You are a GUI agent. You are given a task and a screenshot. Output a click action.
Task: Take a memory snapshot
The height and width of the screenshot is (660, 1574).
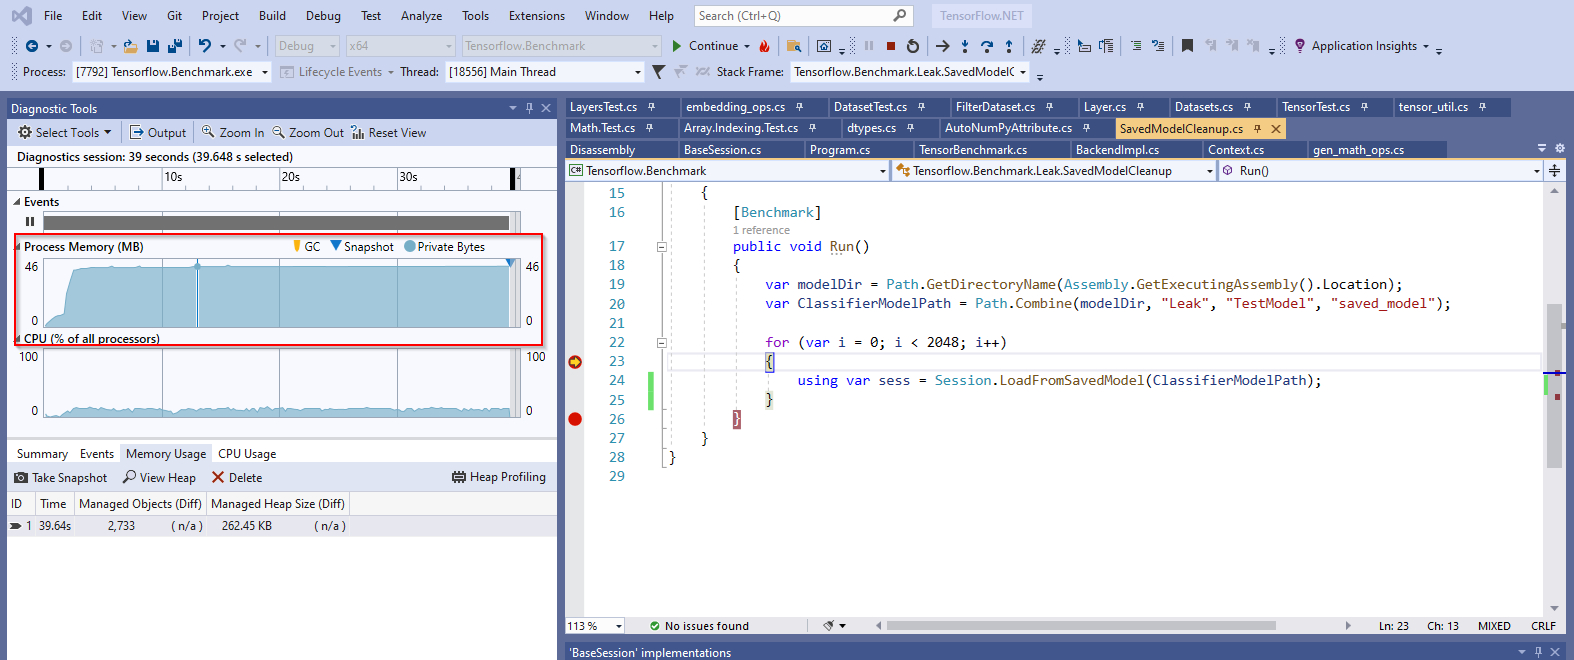coord(61,478)
